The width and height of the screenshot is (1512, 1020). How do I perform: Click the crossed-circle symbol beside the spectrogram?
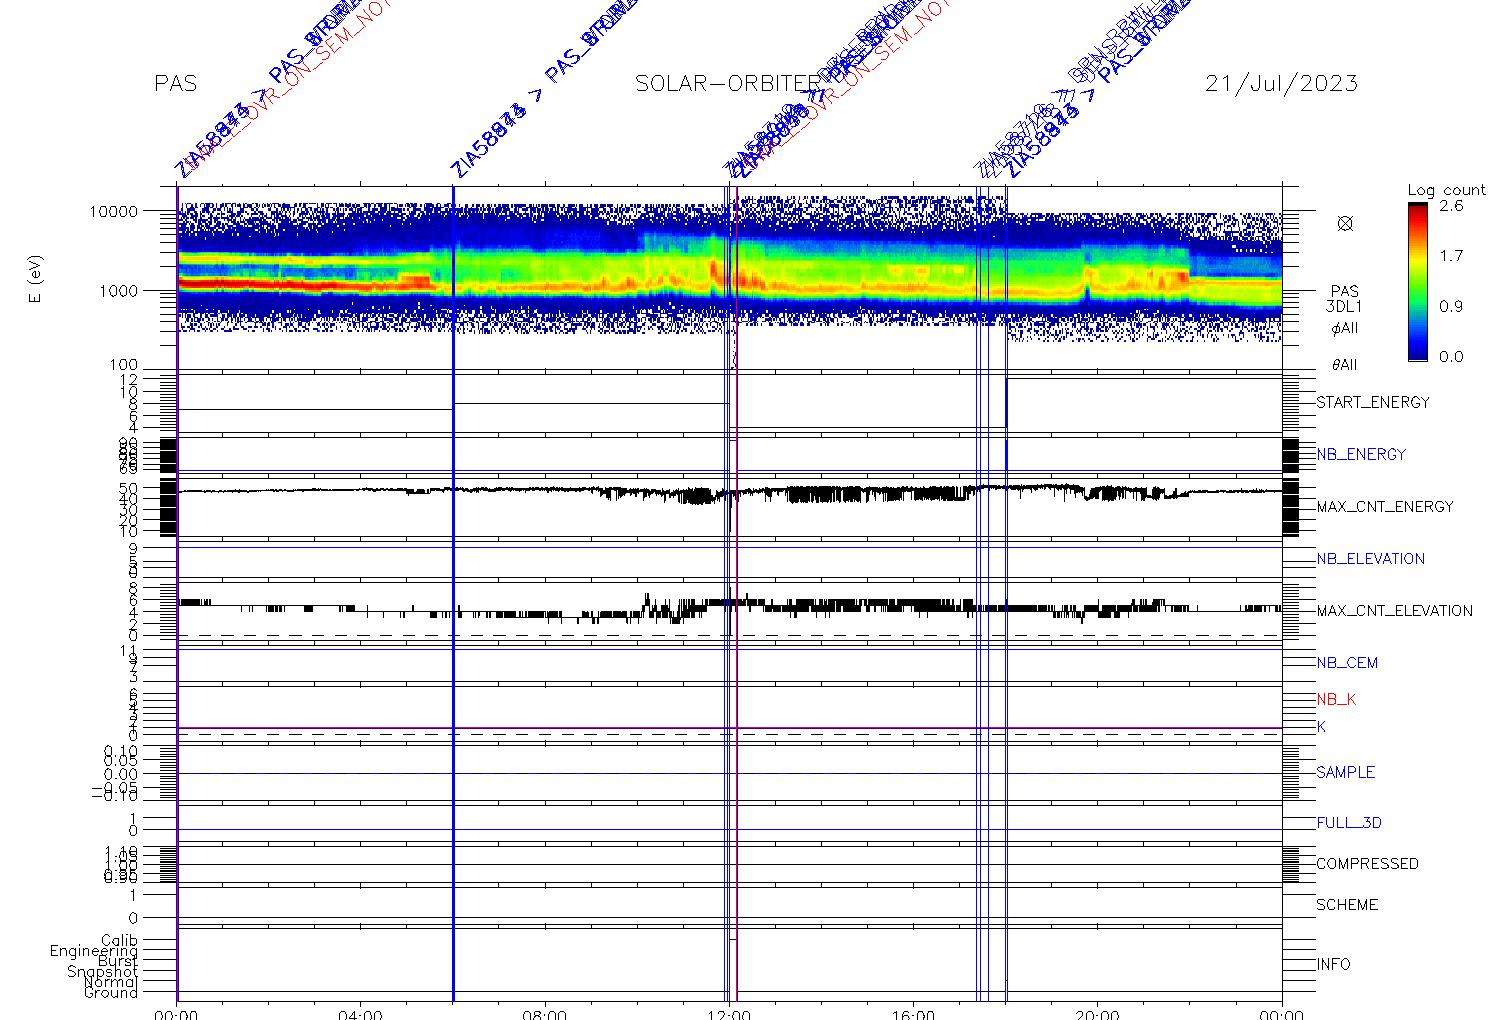[x=1345, y=224]
